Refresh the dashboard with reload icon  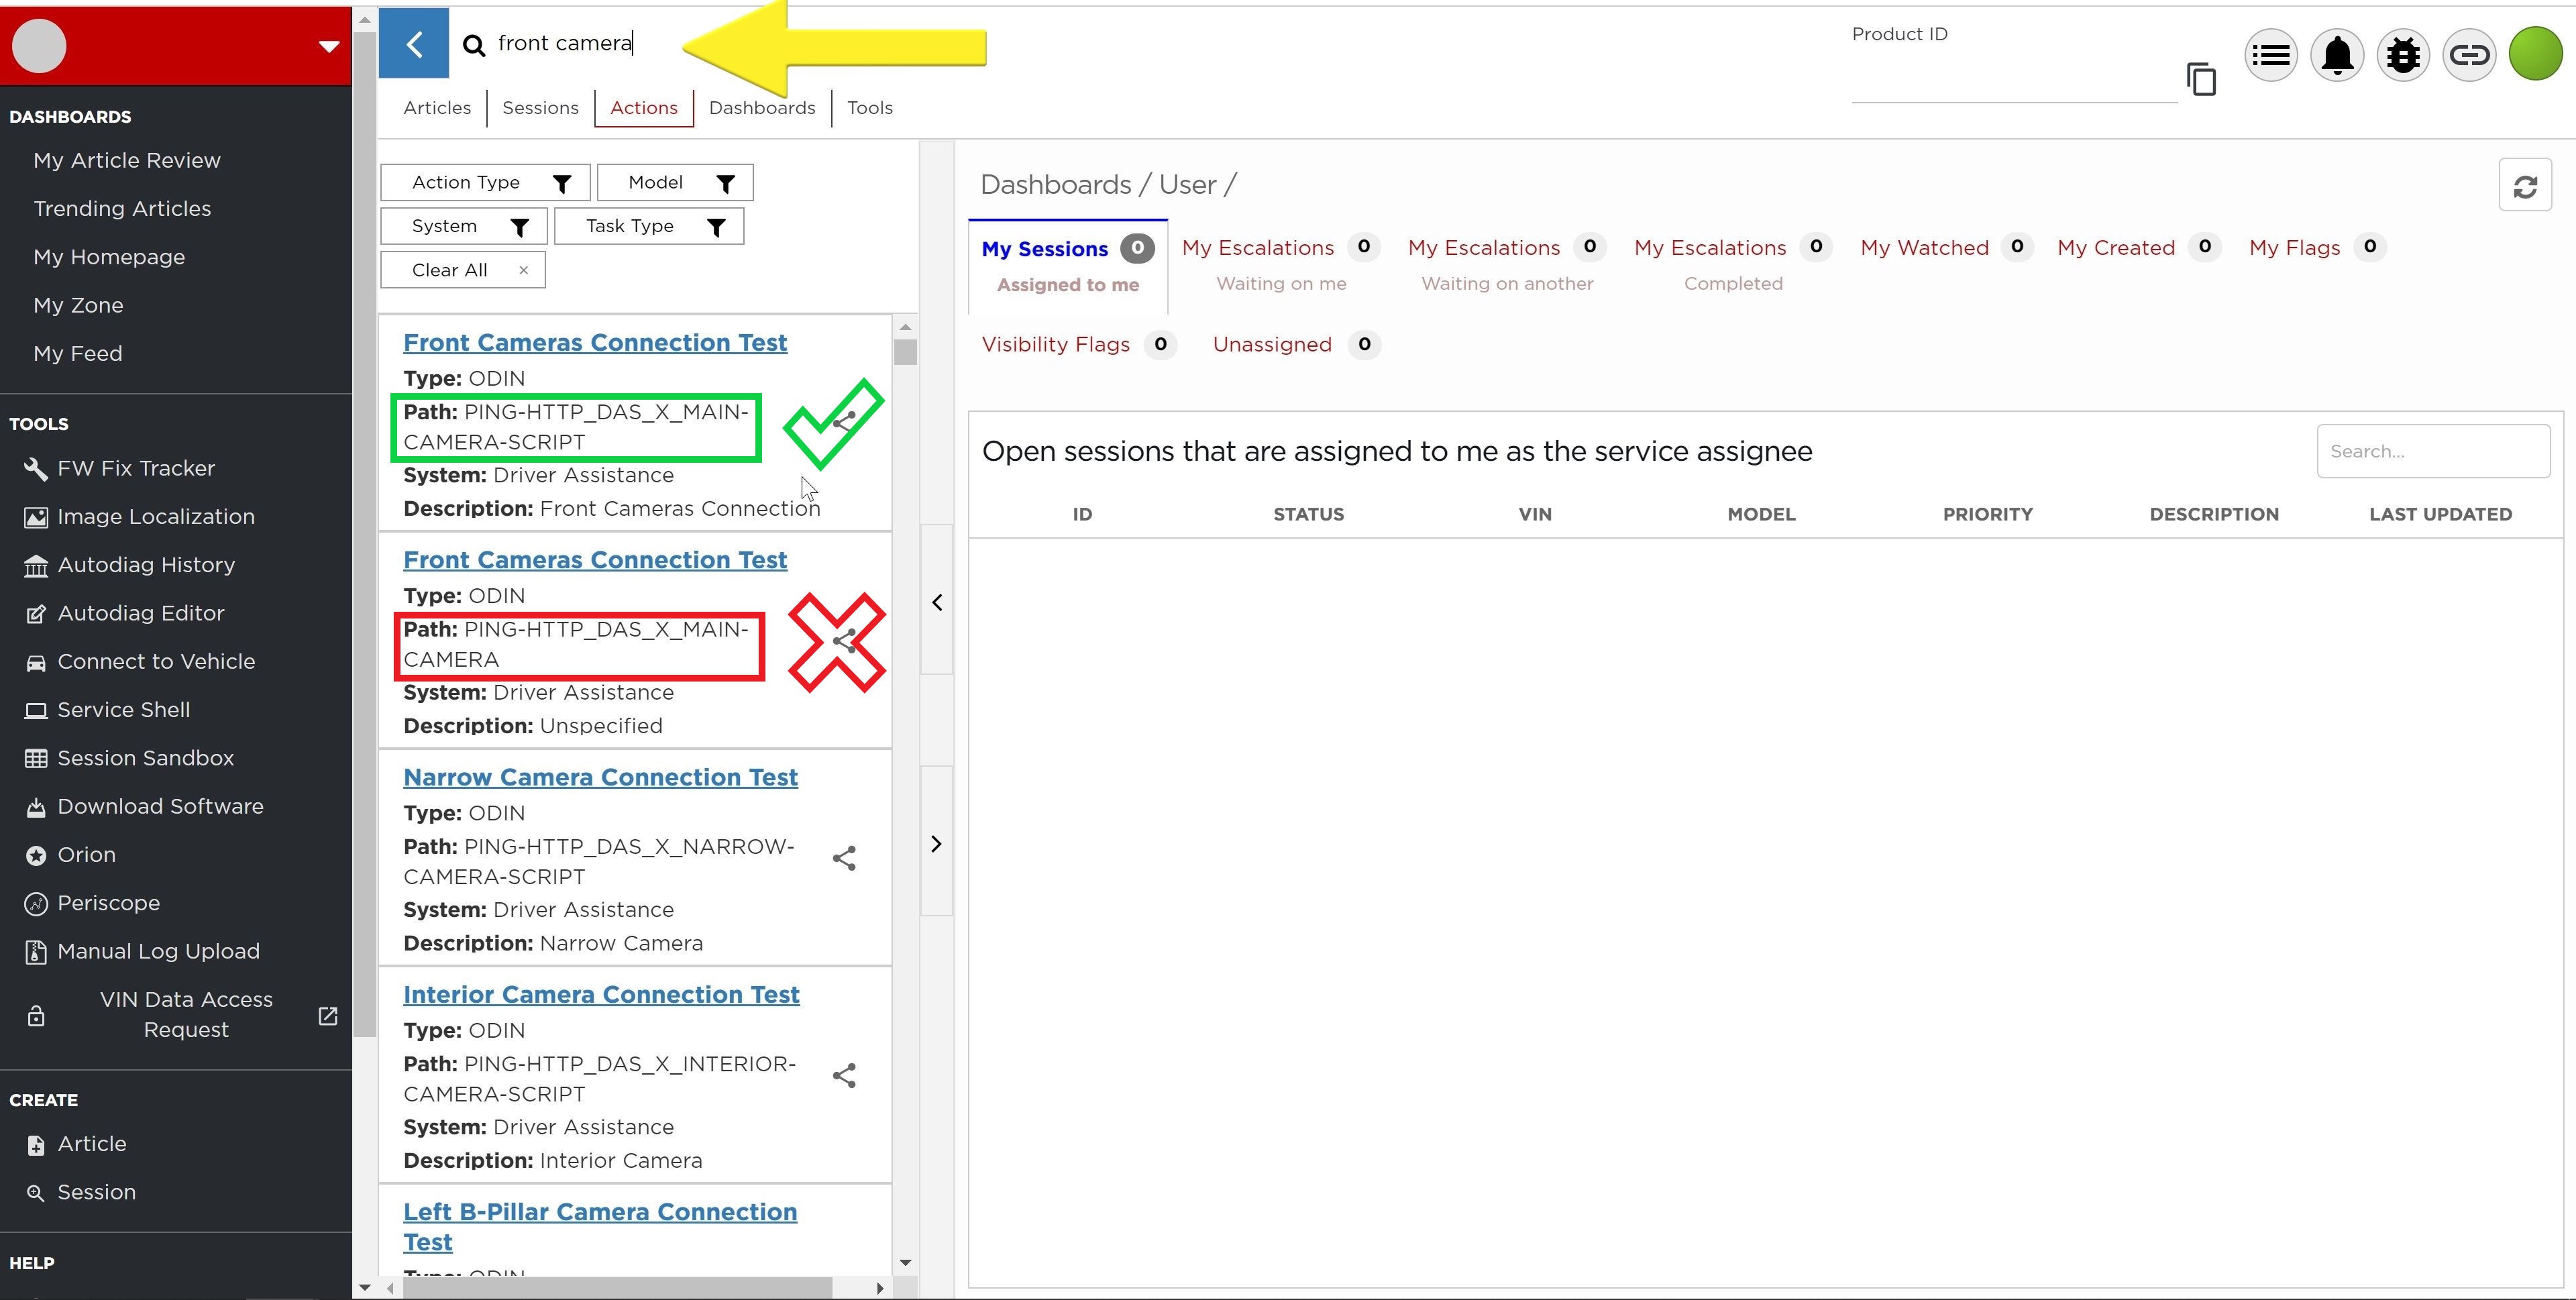point(2524,186)
